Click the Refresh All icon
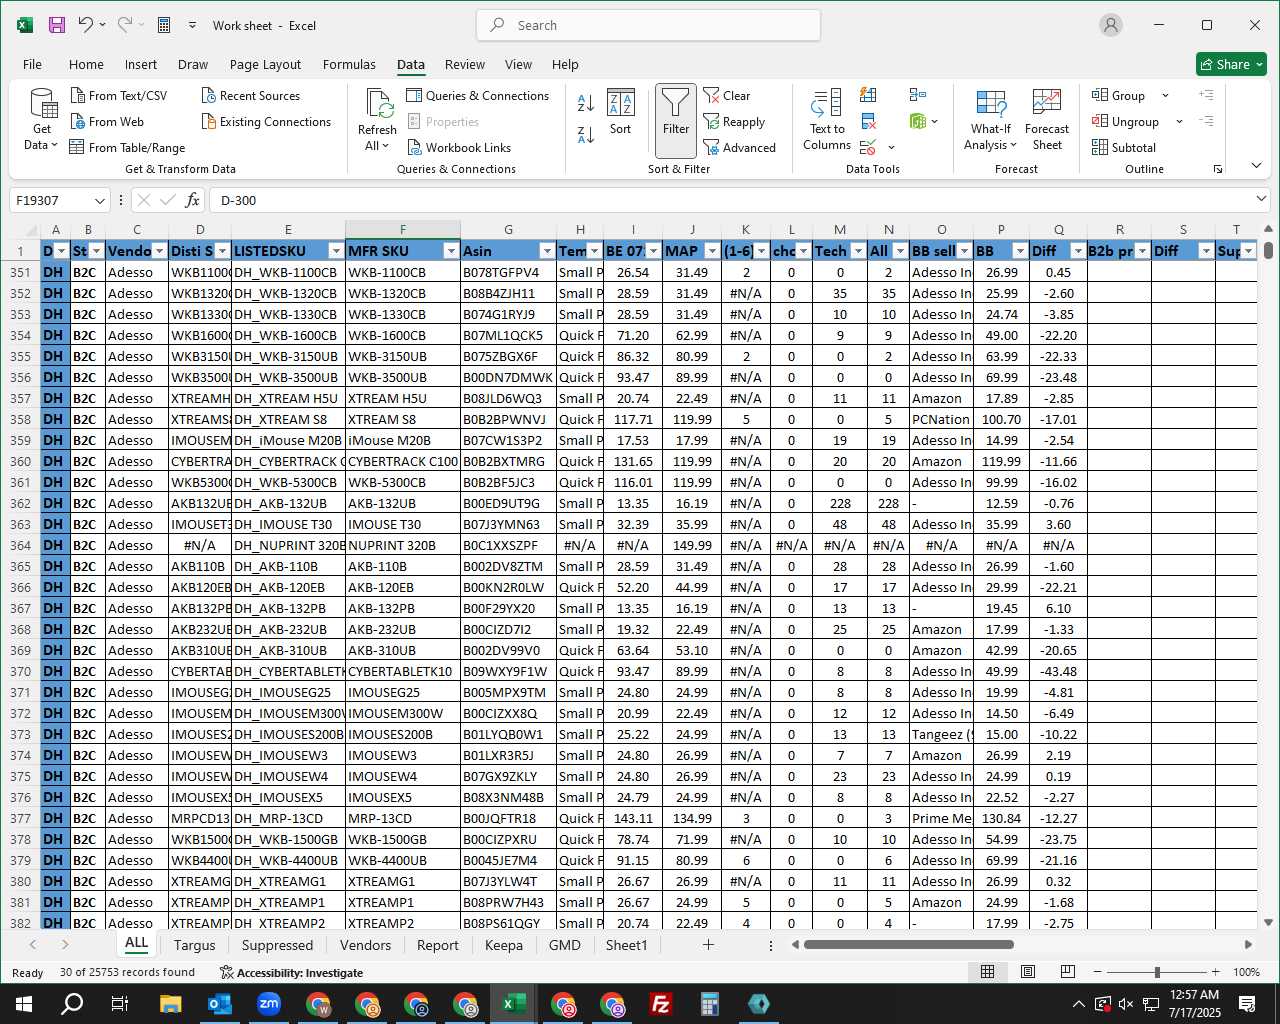 coord(377,119)
